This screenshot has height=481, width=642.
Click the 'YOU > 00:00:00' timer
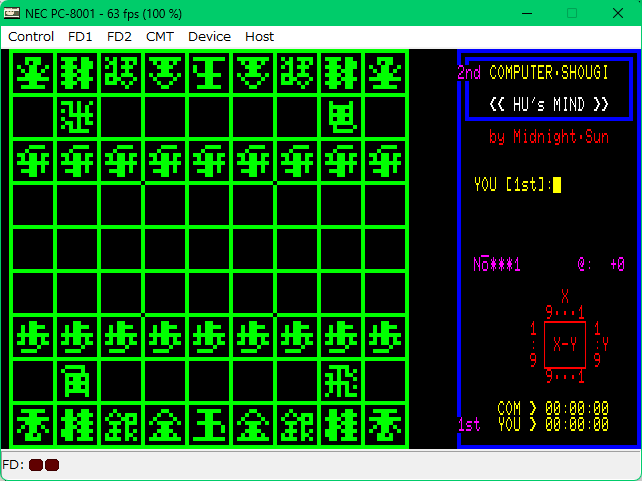point(553,424)
